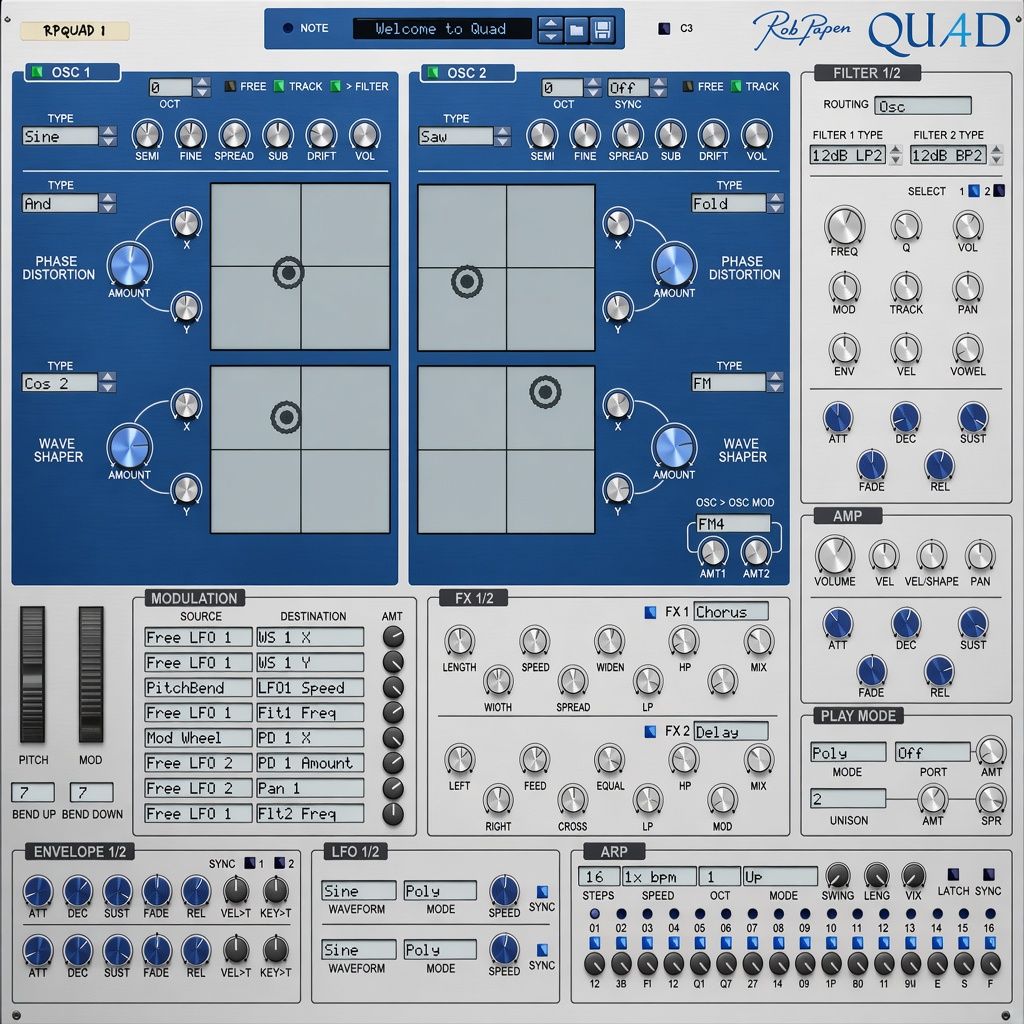
Task: Toggle the first LFO SYNC switch
Action: pyautogui.click(x=542, y=892)
